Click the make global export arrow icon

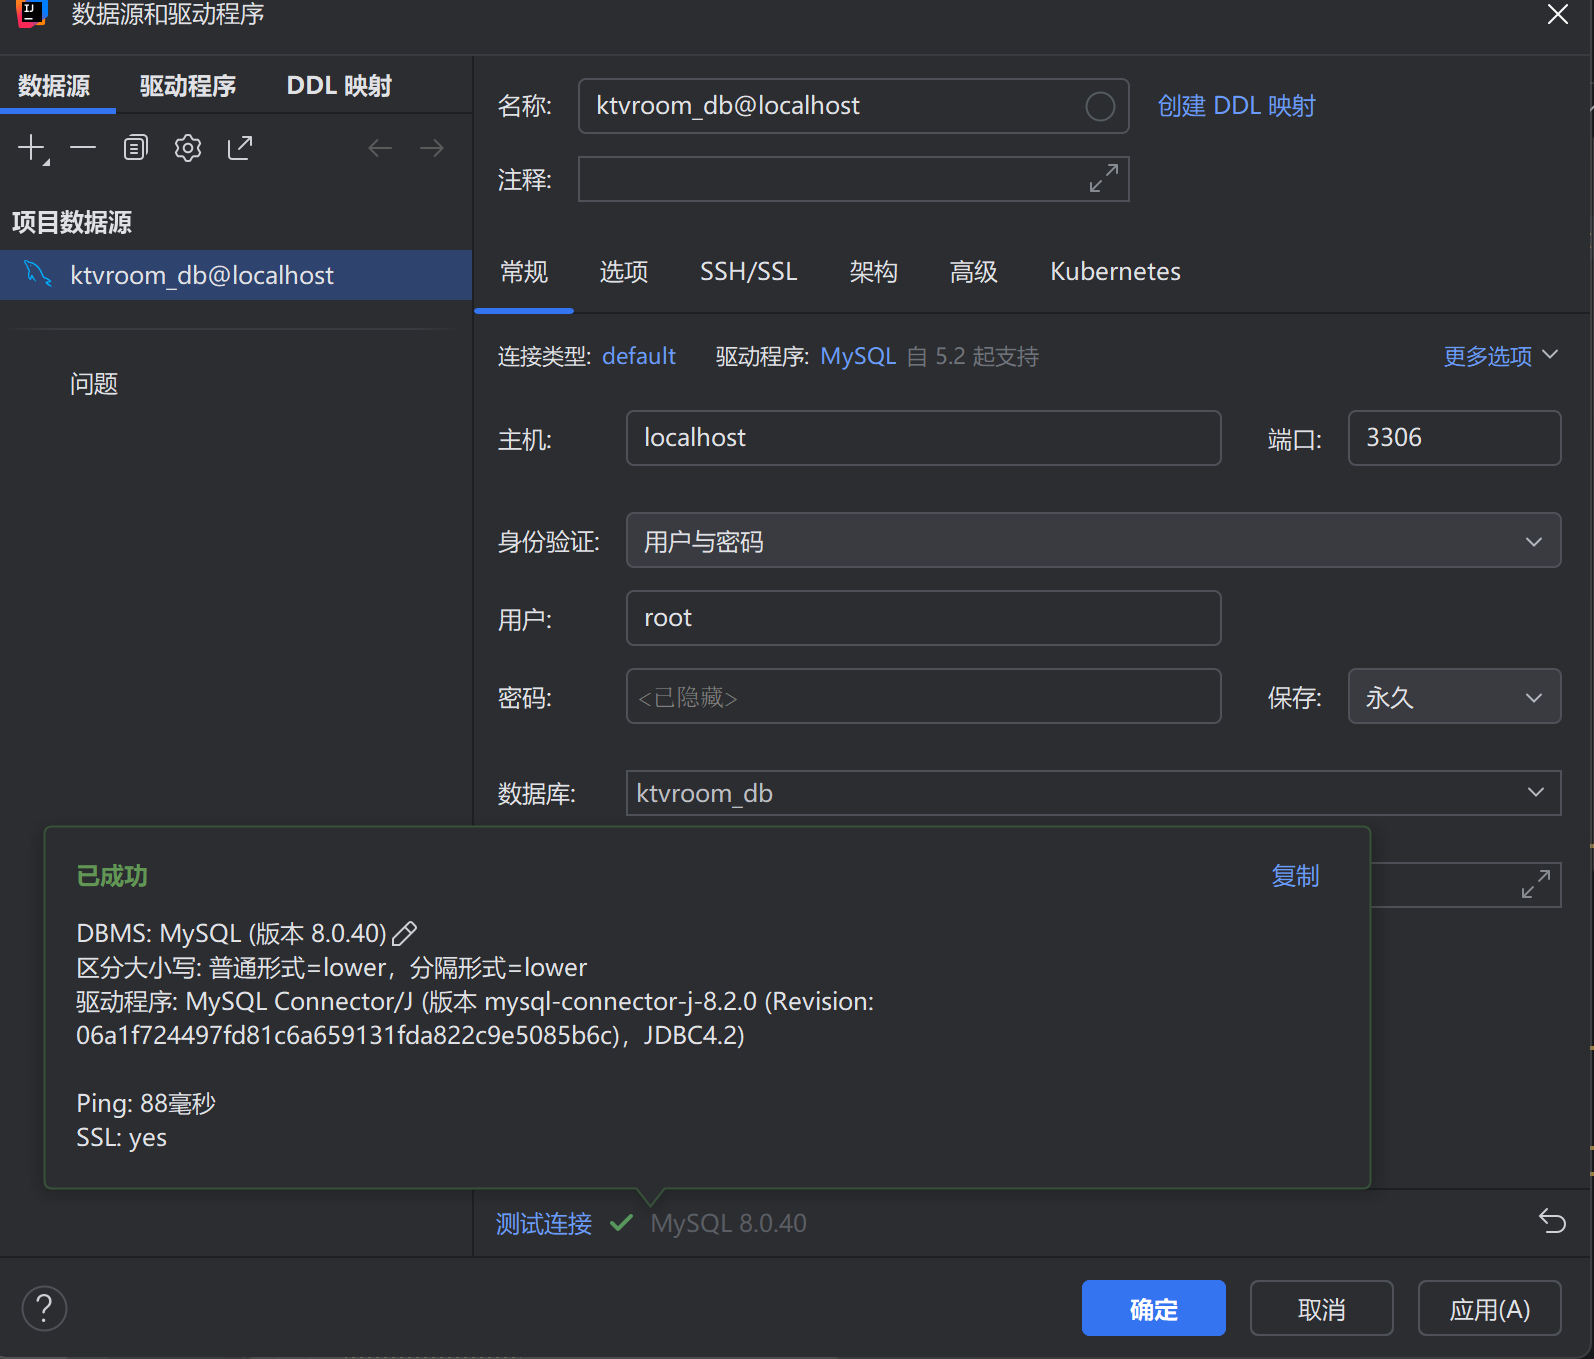(x=240, y=149)
